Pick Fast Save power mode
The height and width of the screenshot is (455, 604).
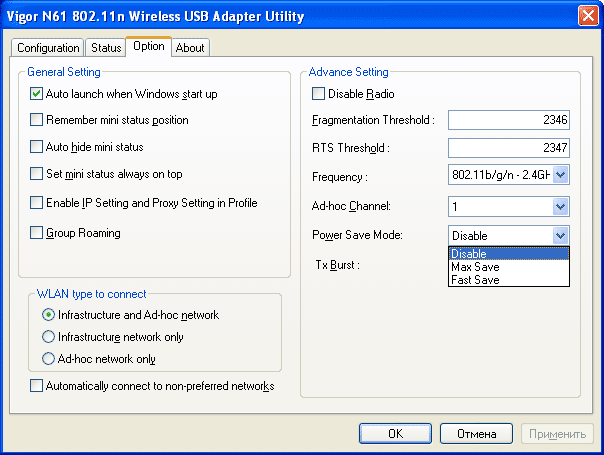508,280
